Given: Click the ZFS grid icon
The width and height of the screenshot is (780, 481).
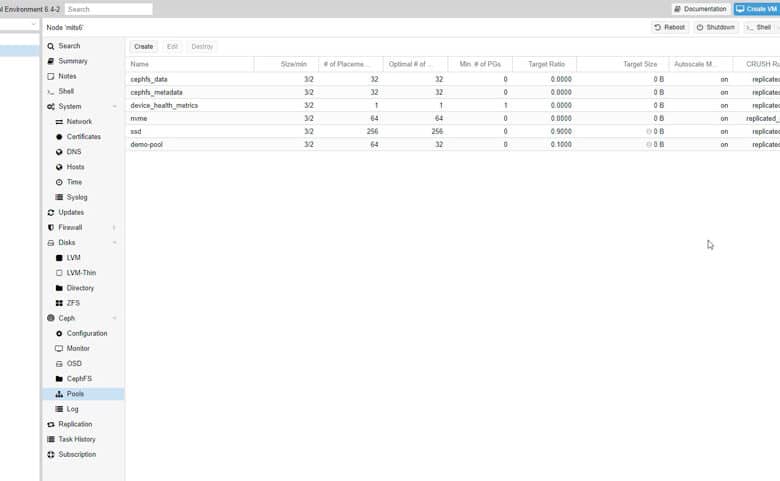Looking at the screenshot, I should coord(59,303).
